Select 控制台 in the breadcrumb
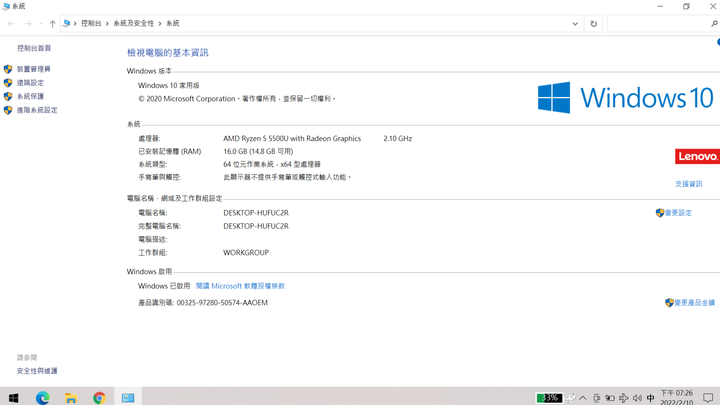 point(91,23)
